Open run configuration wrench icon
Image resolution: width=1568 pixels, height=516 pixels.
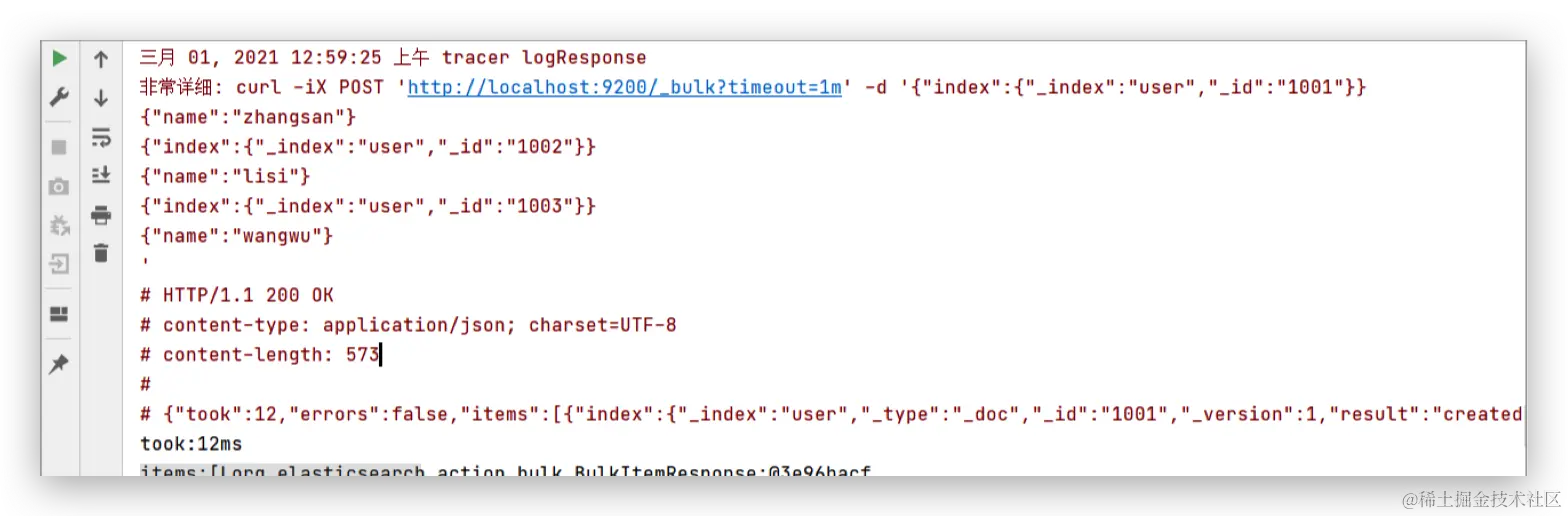tap(59, 97)
